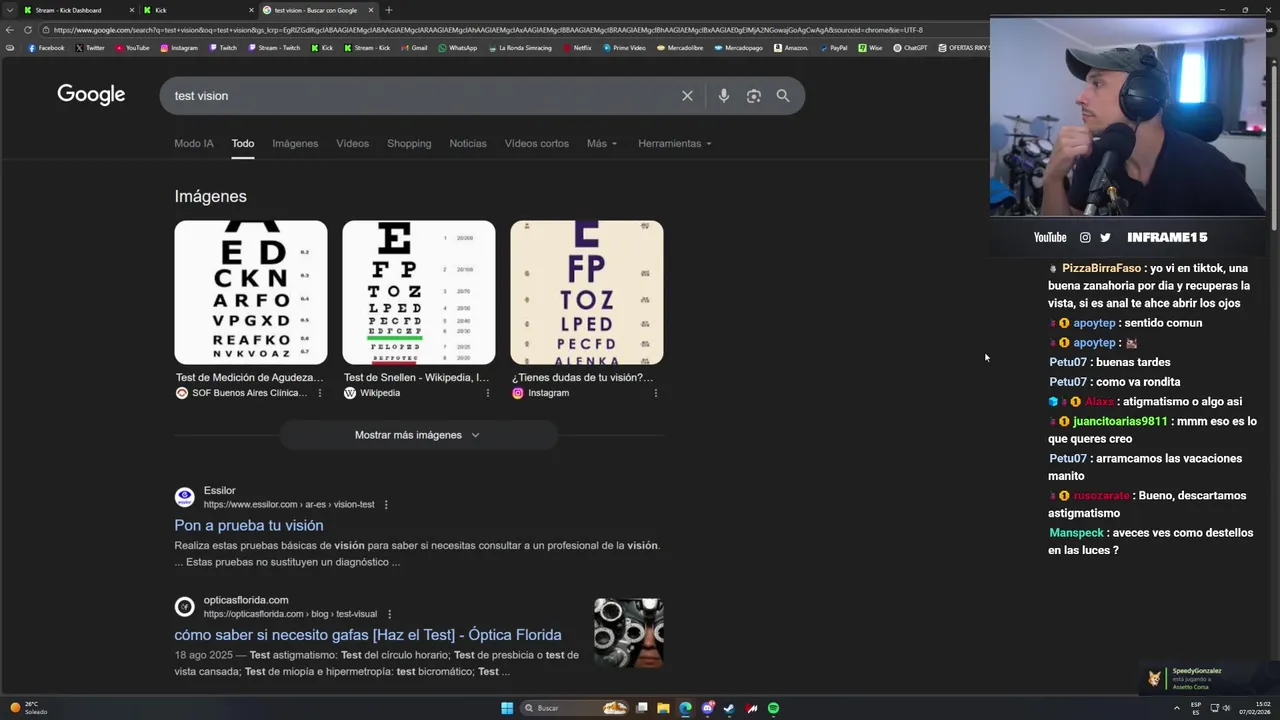
Task: Open weather widget showing 26°C
Action: 28,708
